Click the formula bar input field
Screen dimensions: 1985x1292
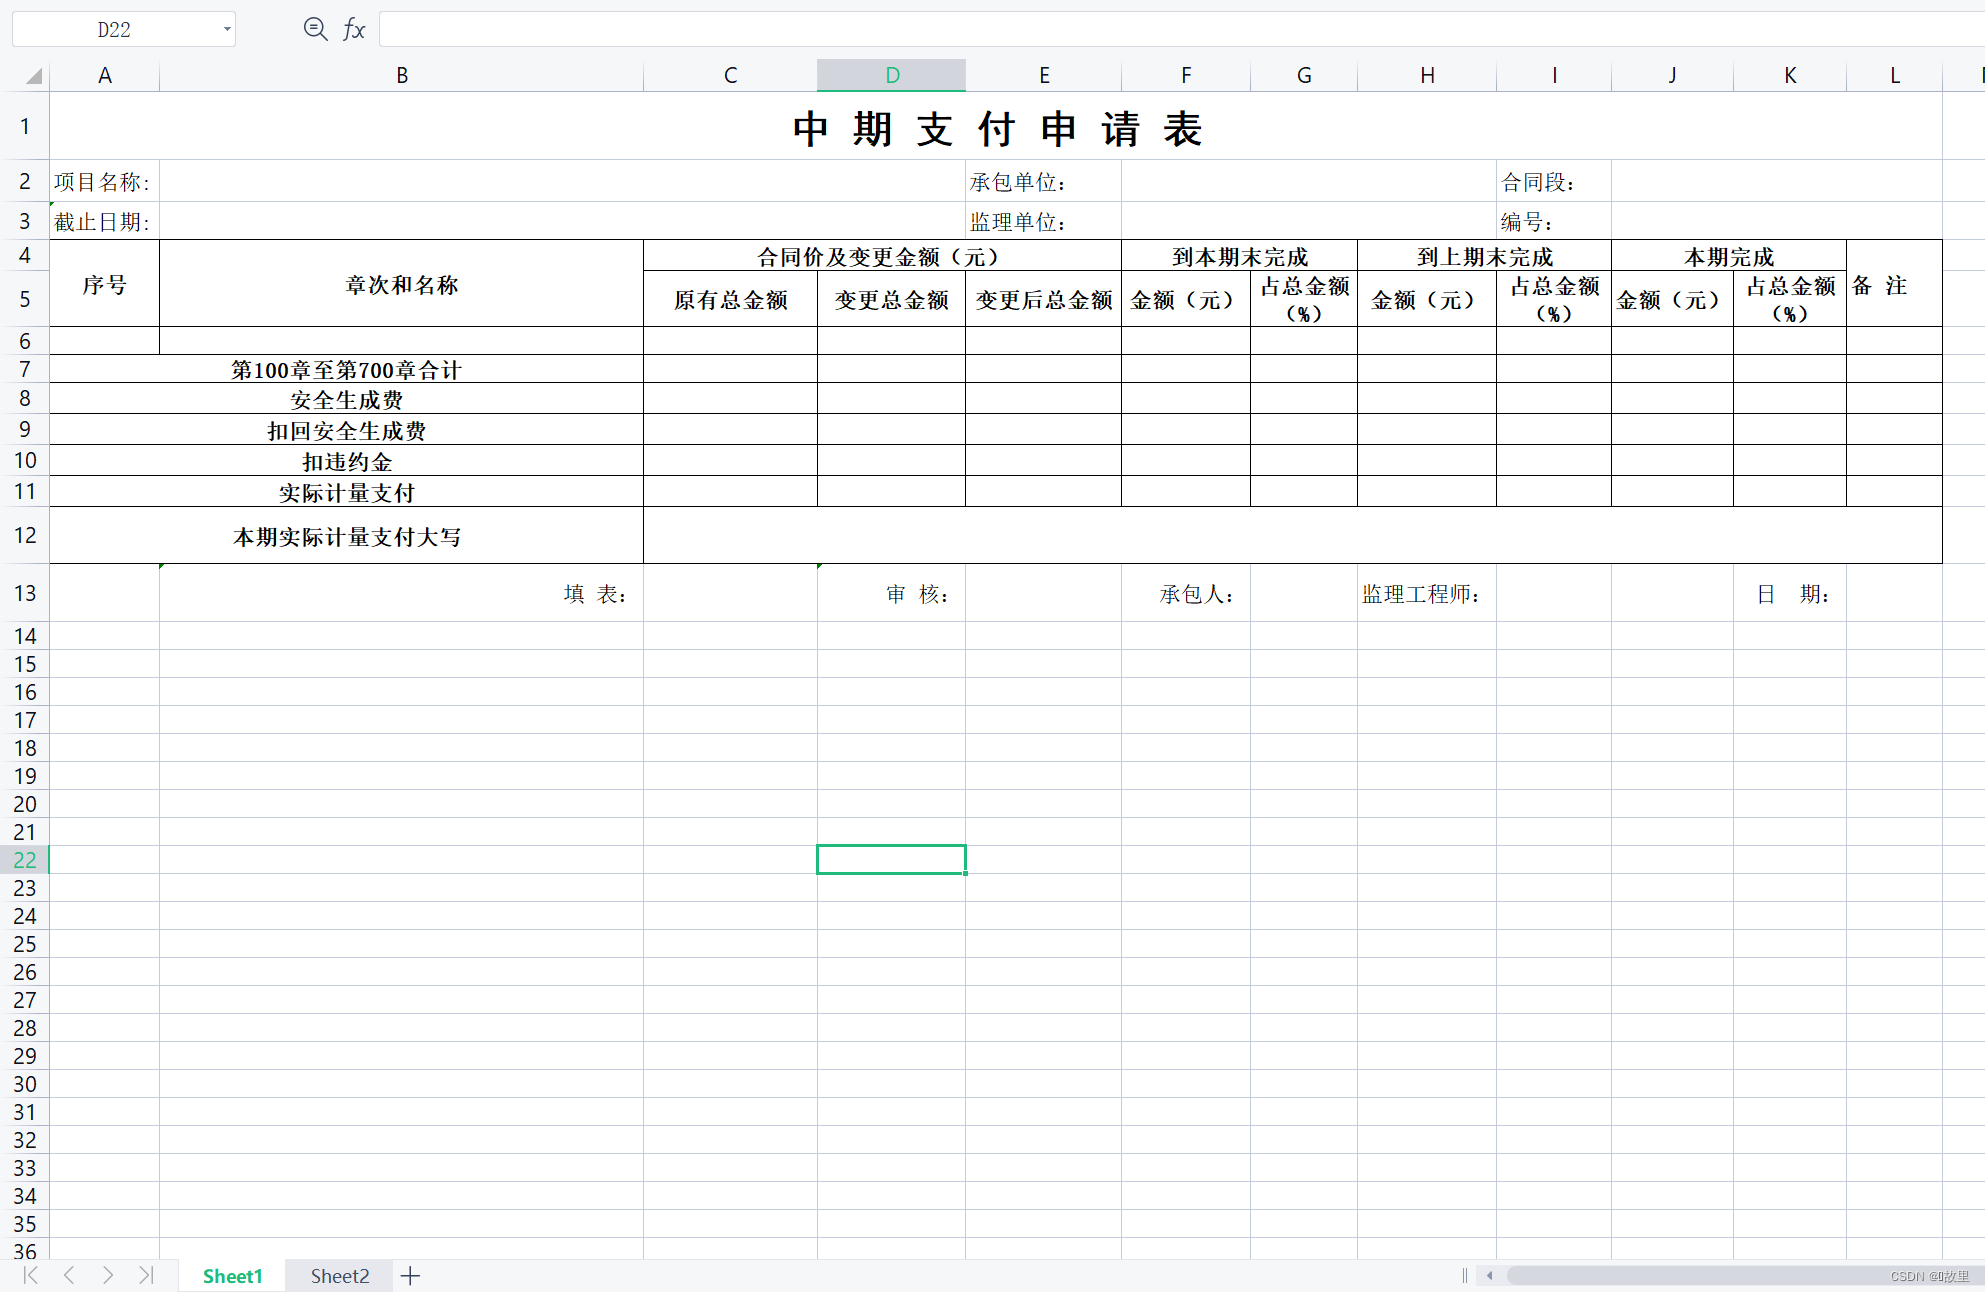click(1180, 29)
